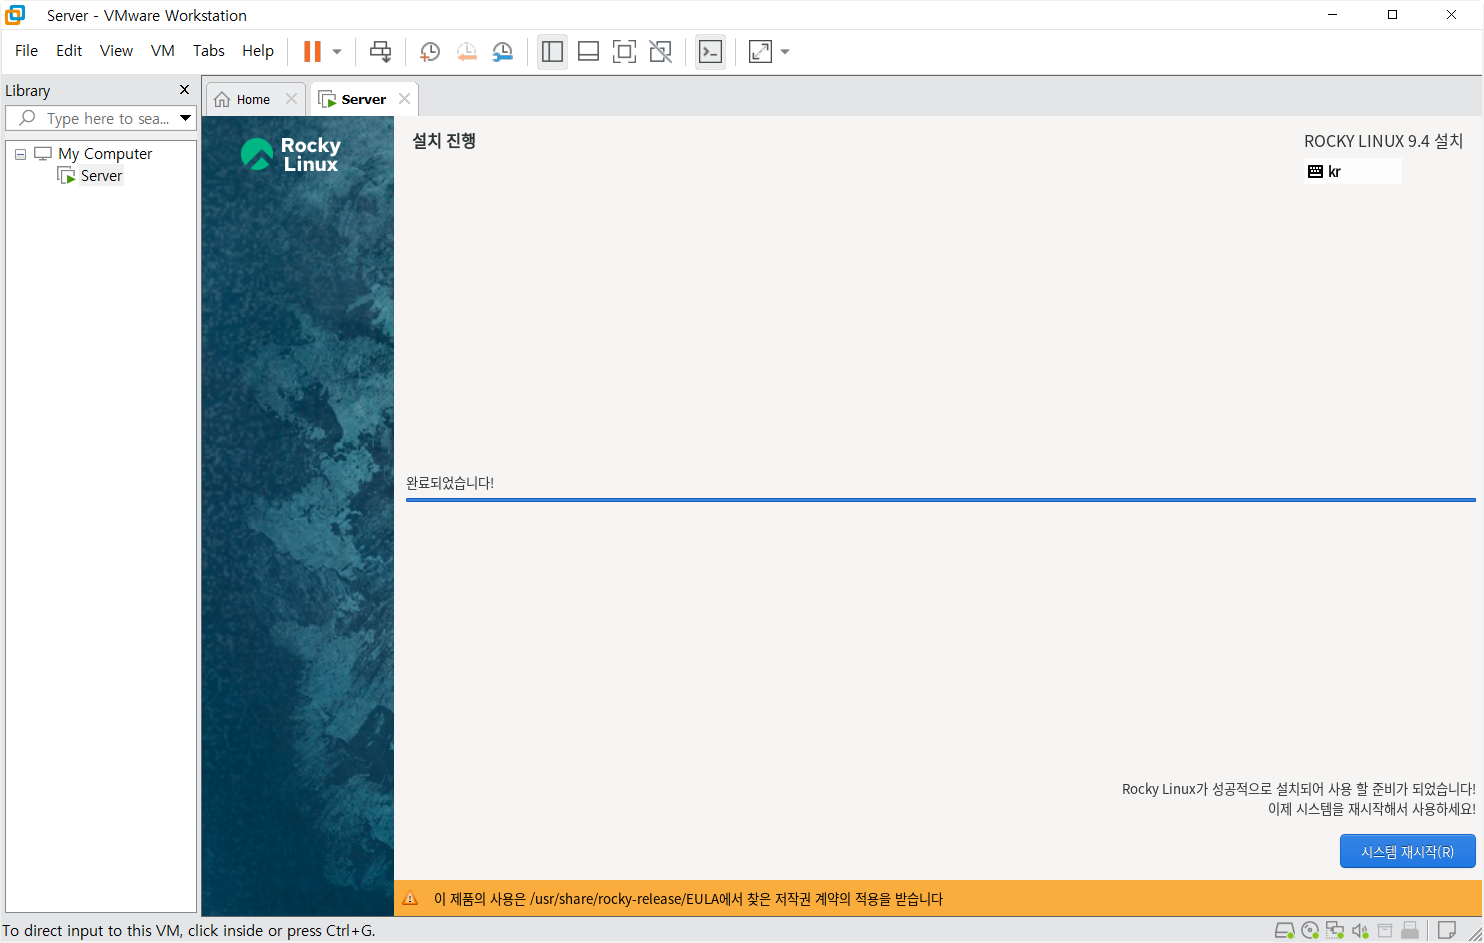Open the library search dropdown arrow
1484x943 pixels.
(x=185, y=118)
